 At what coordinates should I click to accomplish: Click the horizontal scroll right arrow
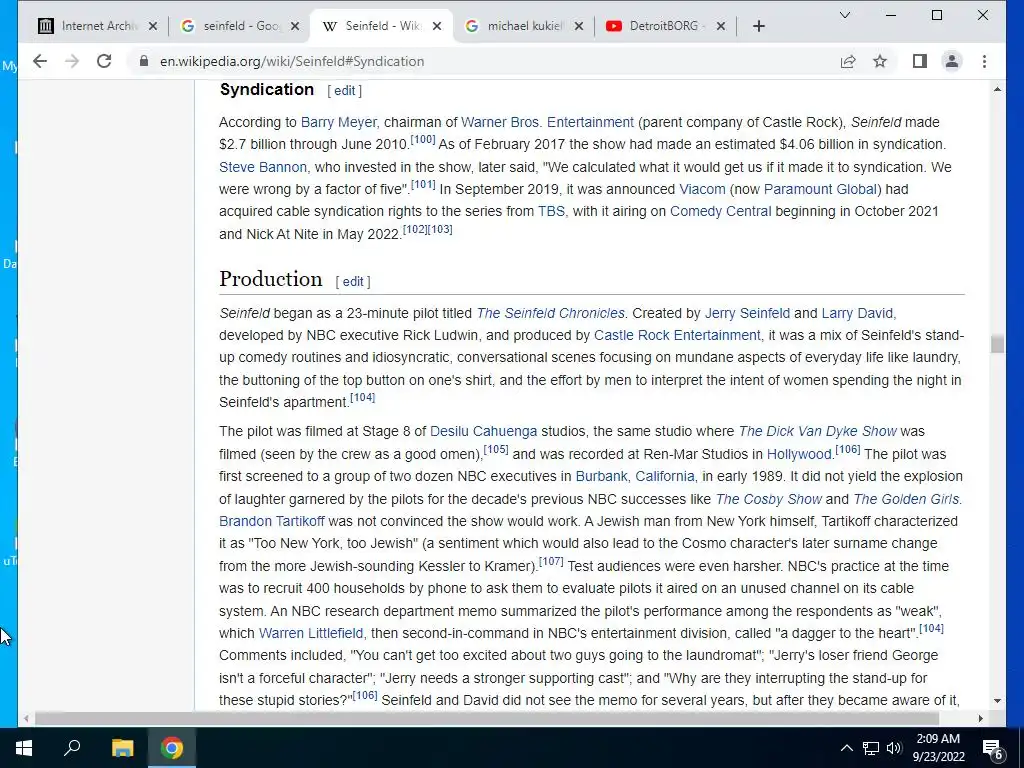[x=981, y=718]
